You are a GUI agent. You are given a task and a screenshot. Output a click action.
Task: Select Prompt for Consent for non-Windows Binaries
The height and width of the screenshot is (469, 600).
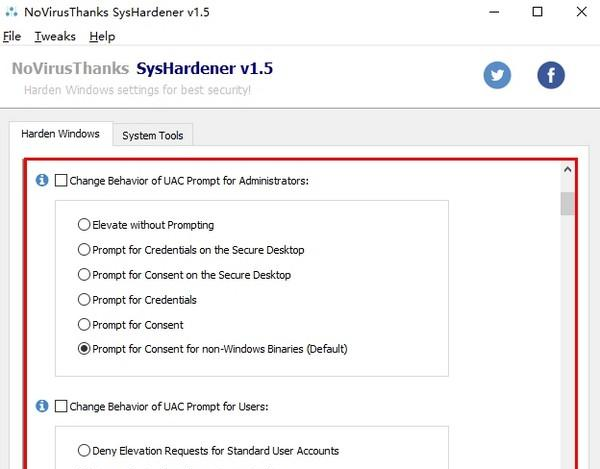coord(84,350)
